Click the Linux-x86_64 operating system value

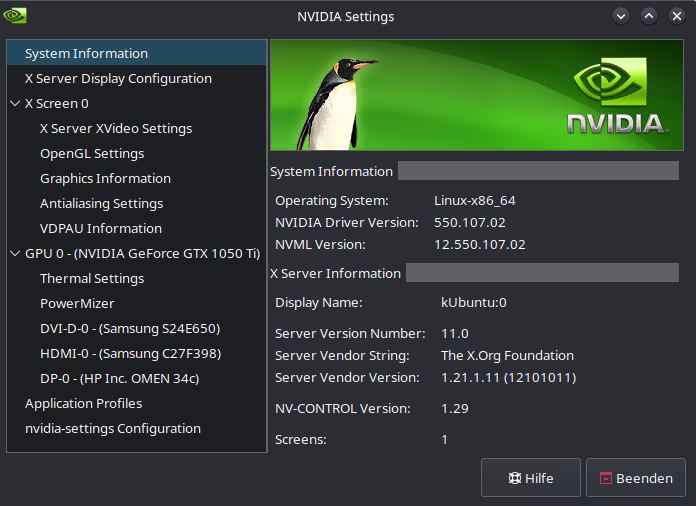click(x=475, y=201)
